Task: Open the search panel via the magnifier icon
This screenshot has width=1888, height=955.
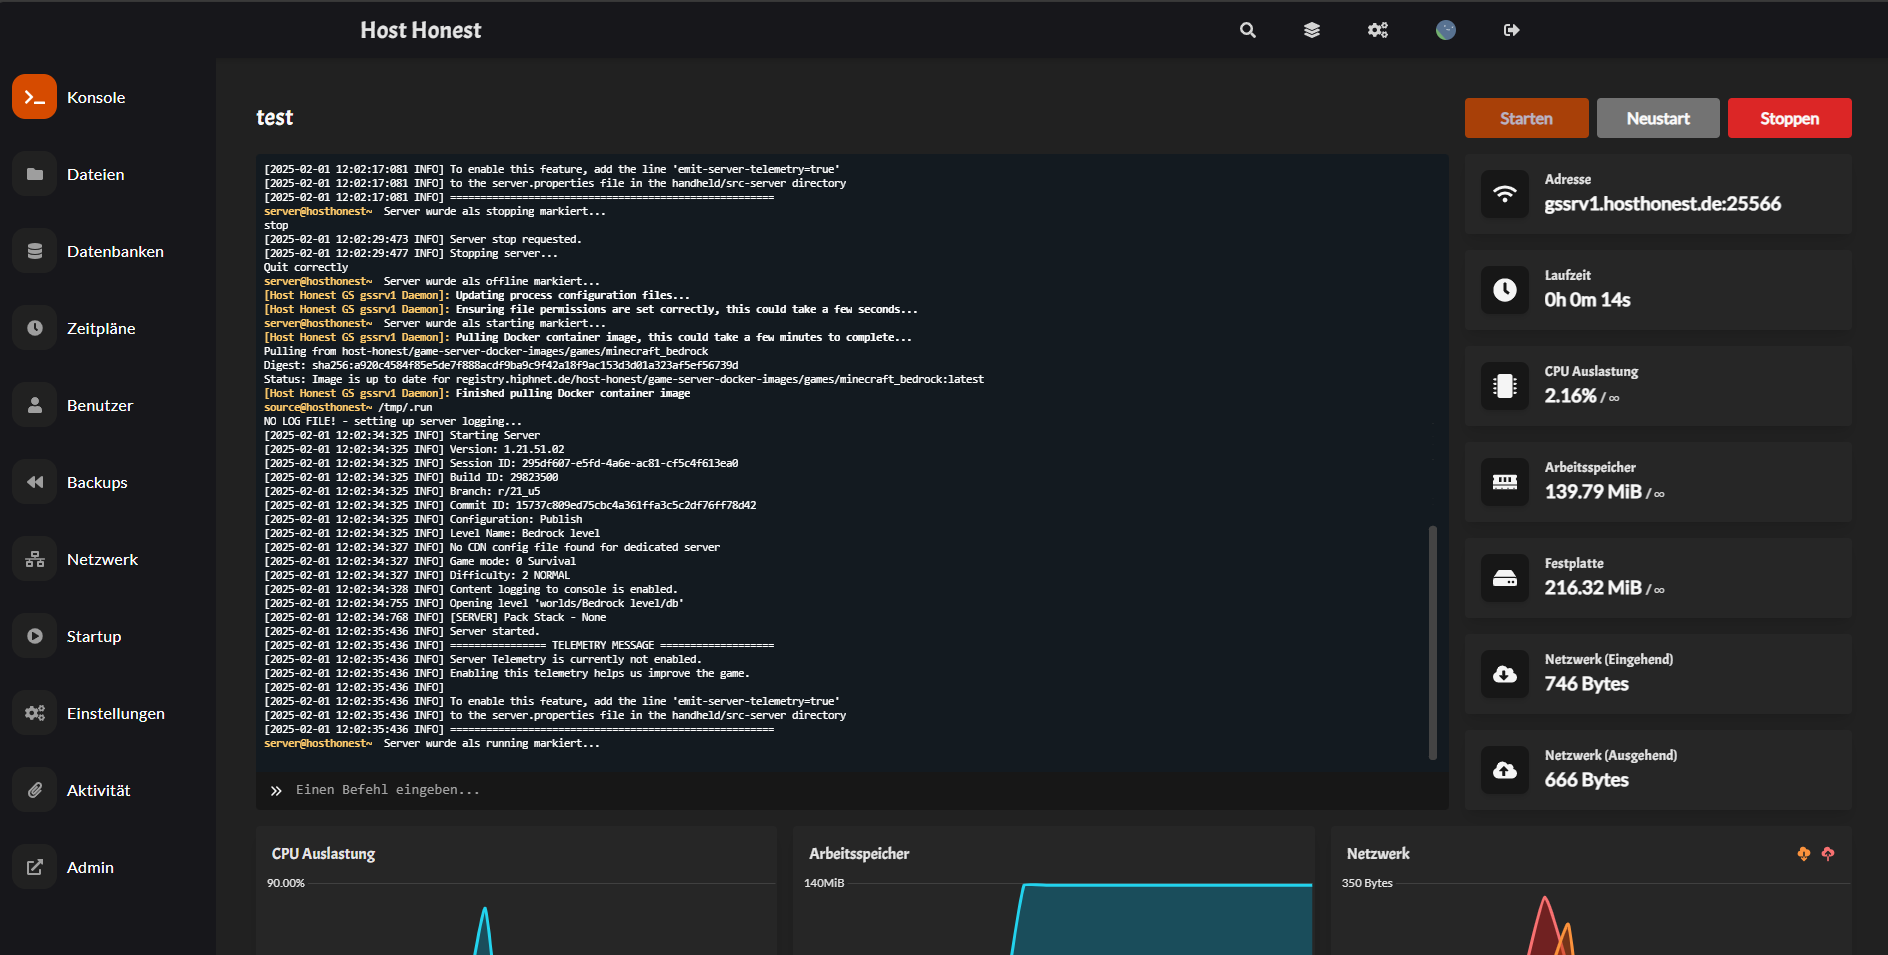Action: click(1246, 30)
